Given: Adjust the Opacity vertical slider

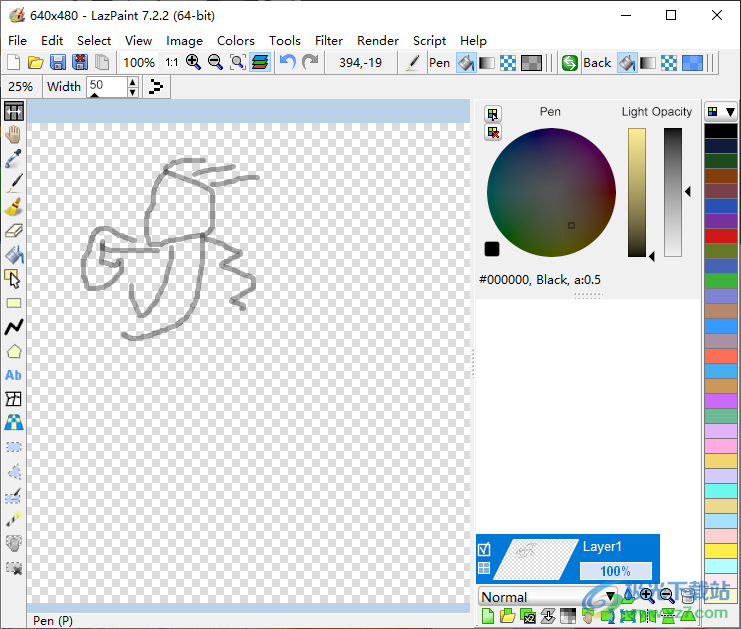Looking at the screenshot, I should (x=673, y=192).
